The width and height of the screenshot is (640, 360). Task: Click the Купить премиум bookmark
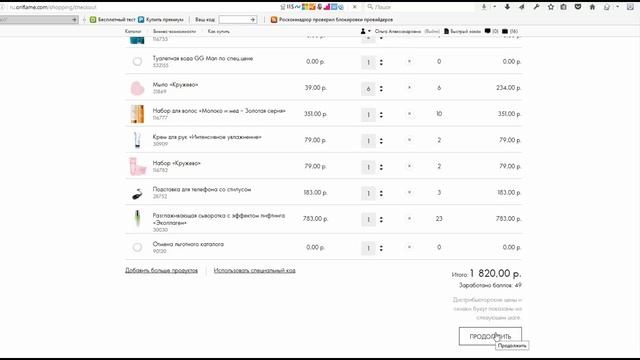(161, 20)
